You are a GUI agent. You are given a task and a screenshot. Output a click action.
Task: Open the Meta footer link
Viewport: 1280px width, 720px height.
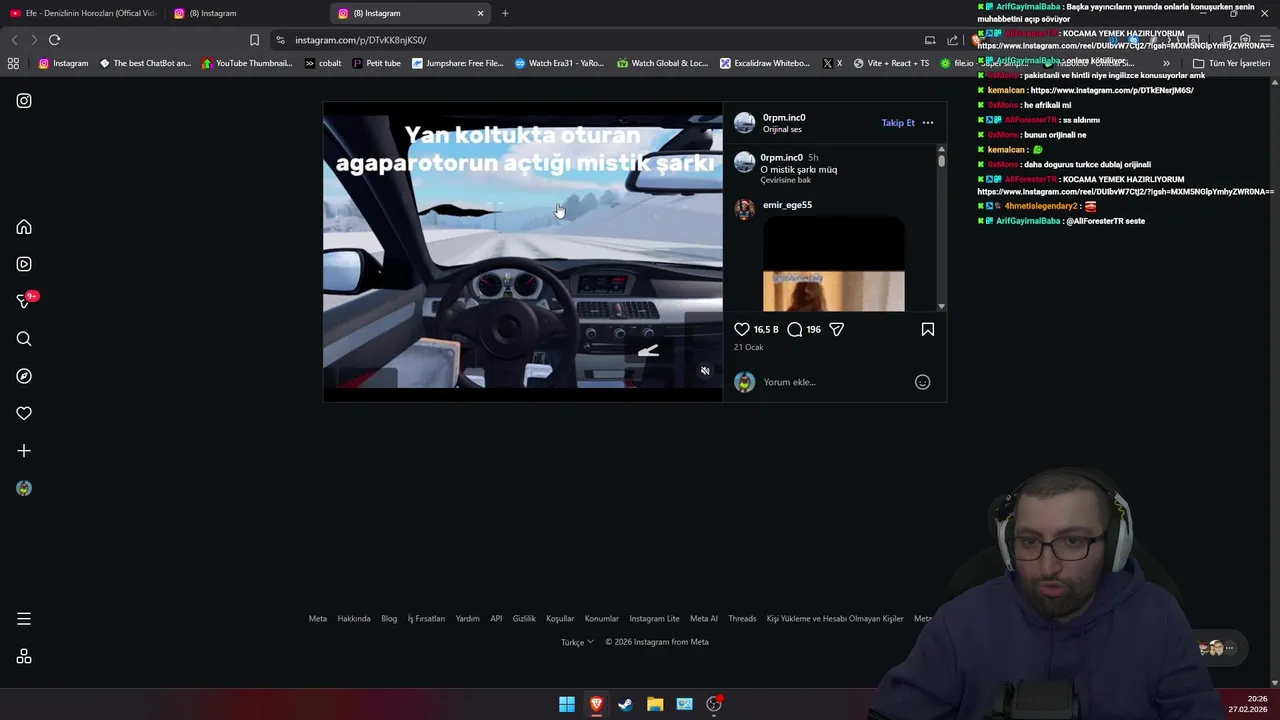[x=318, y=619]
